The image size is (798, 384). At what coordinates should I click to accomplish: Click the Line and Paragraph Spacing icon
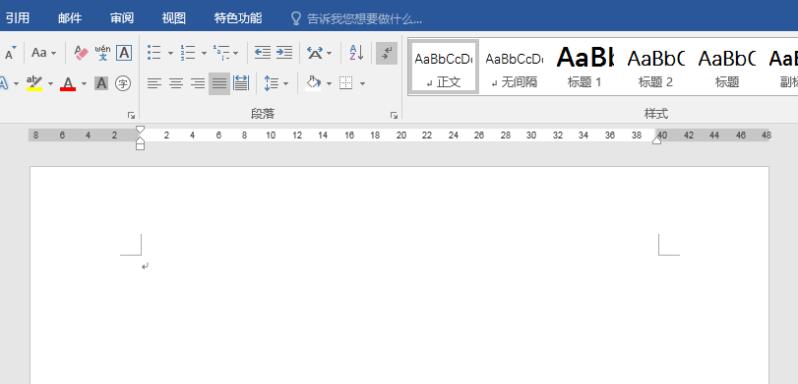click(271, 83)
